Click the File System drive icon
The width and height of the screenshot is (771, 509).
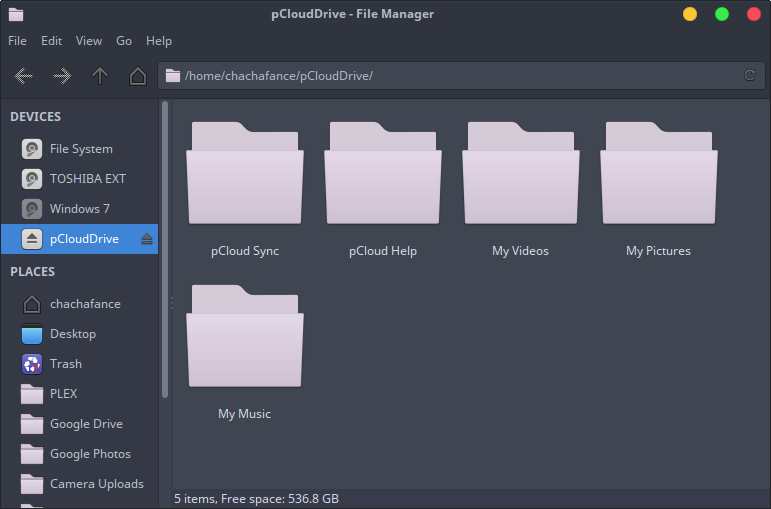point(32,149)
